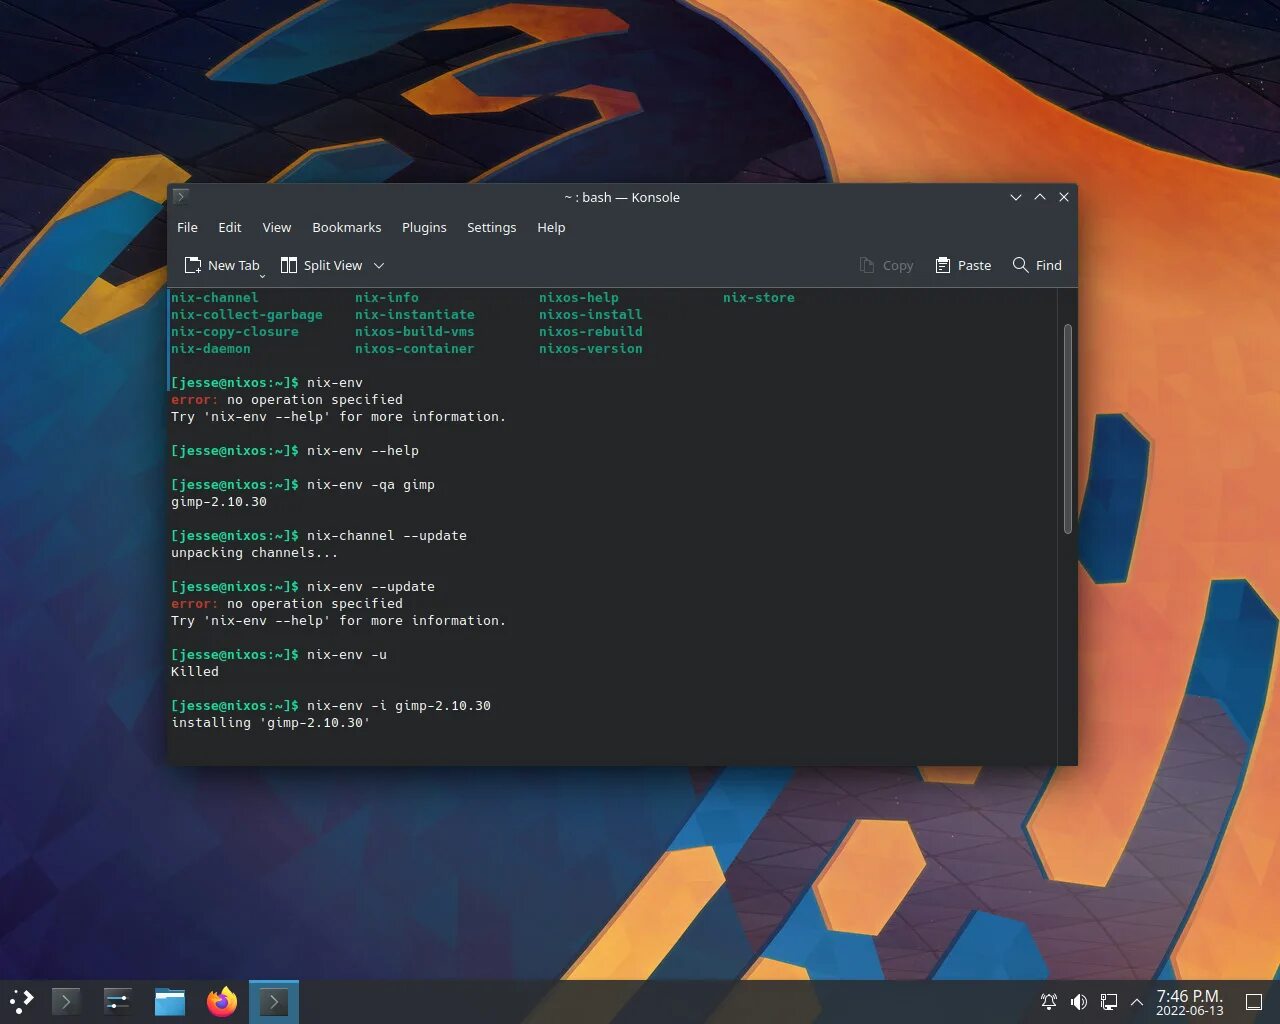Click the command 'nix-env -qa gimp'

[x=371, y=484]
